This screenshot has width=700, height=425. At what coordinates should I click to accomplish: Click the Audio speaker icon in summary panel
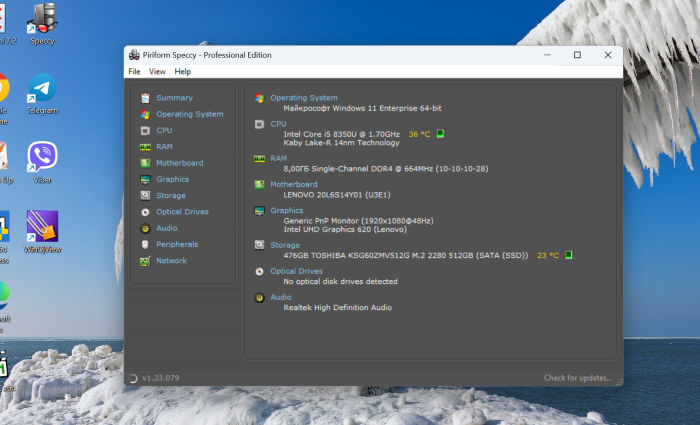coord(259,297)
